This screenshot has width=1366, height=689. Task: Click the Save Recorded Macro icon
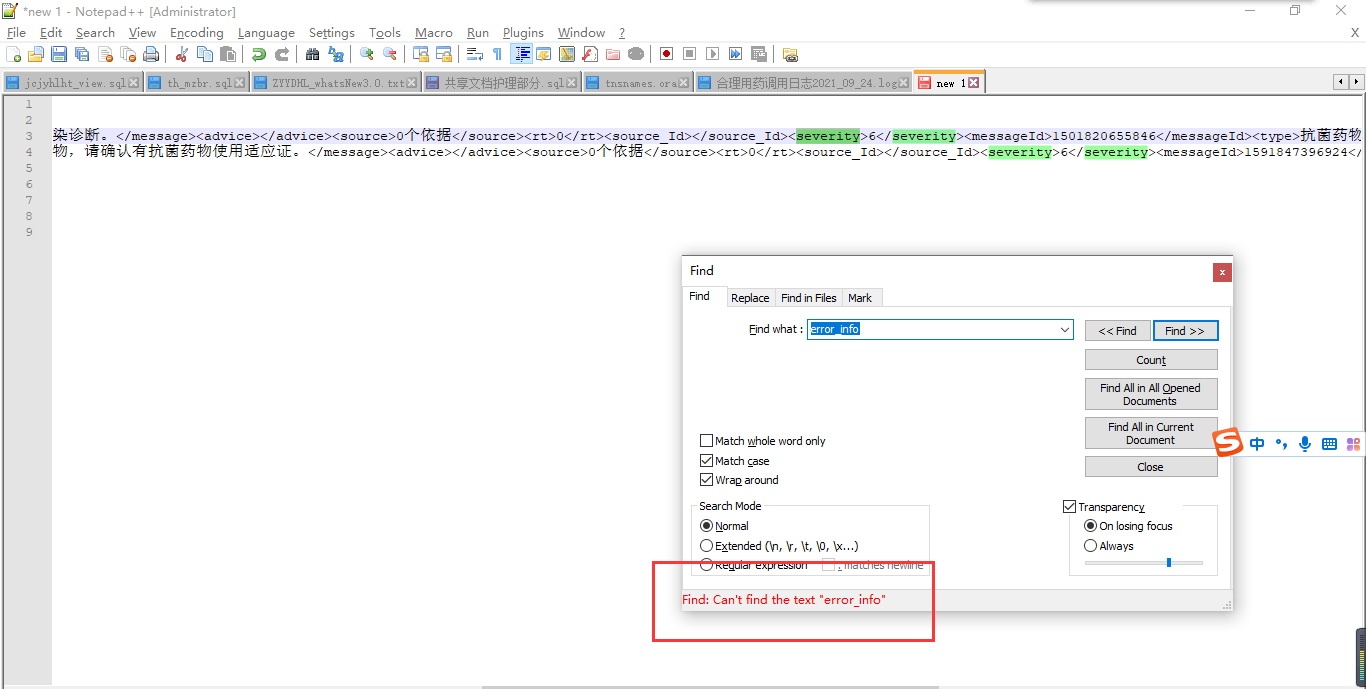[x=758, y=54]
